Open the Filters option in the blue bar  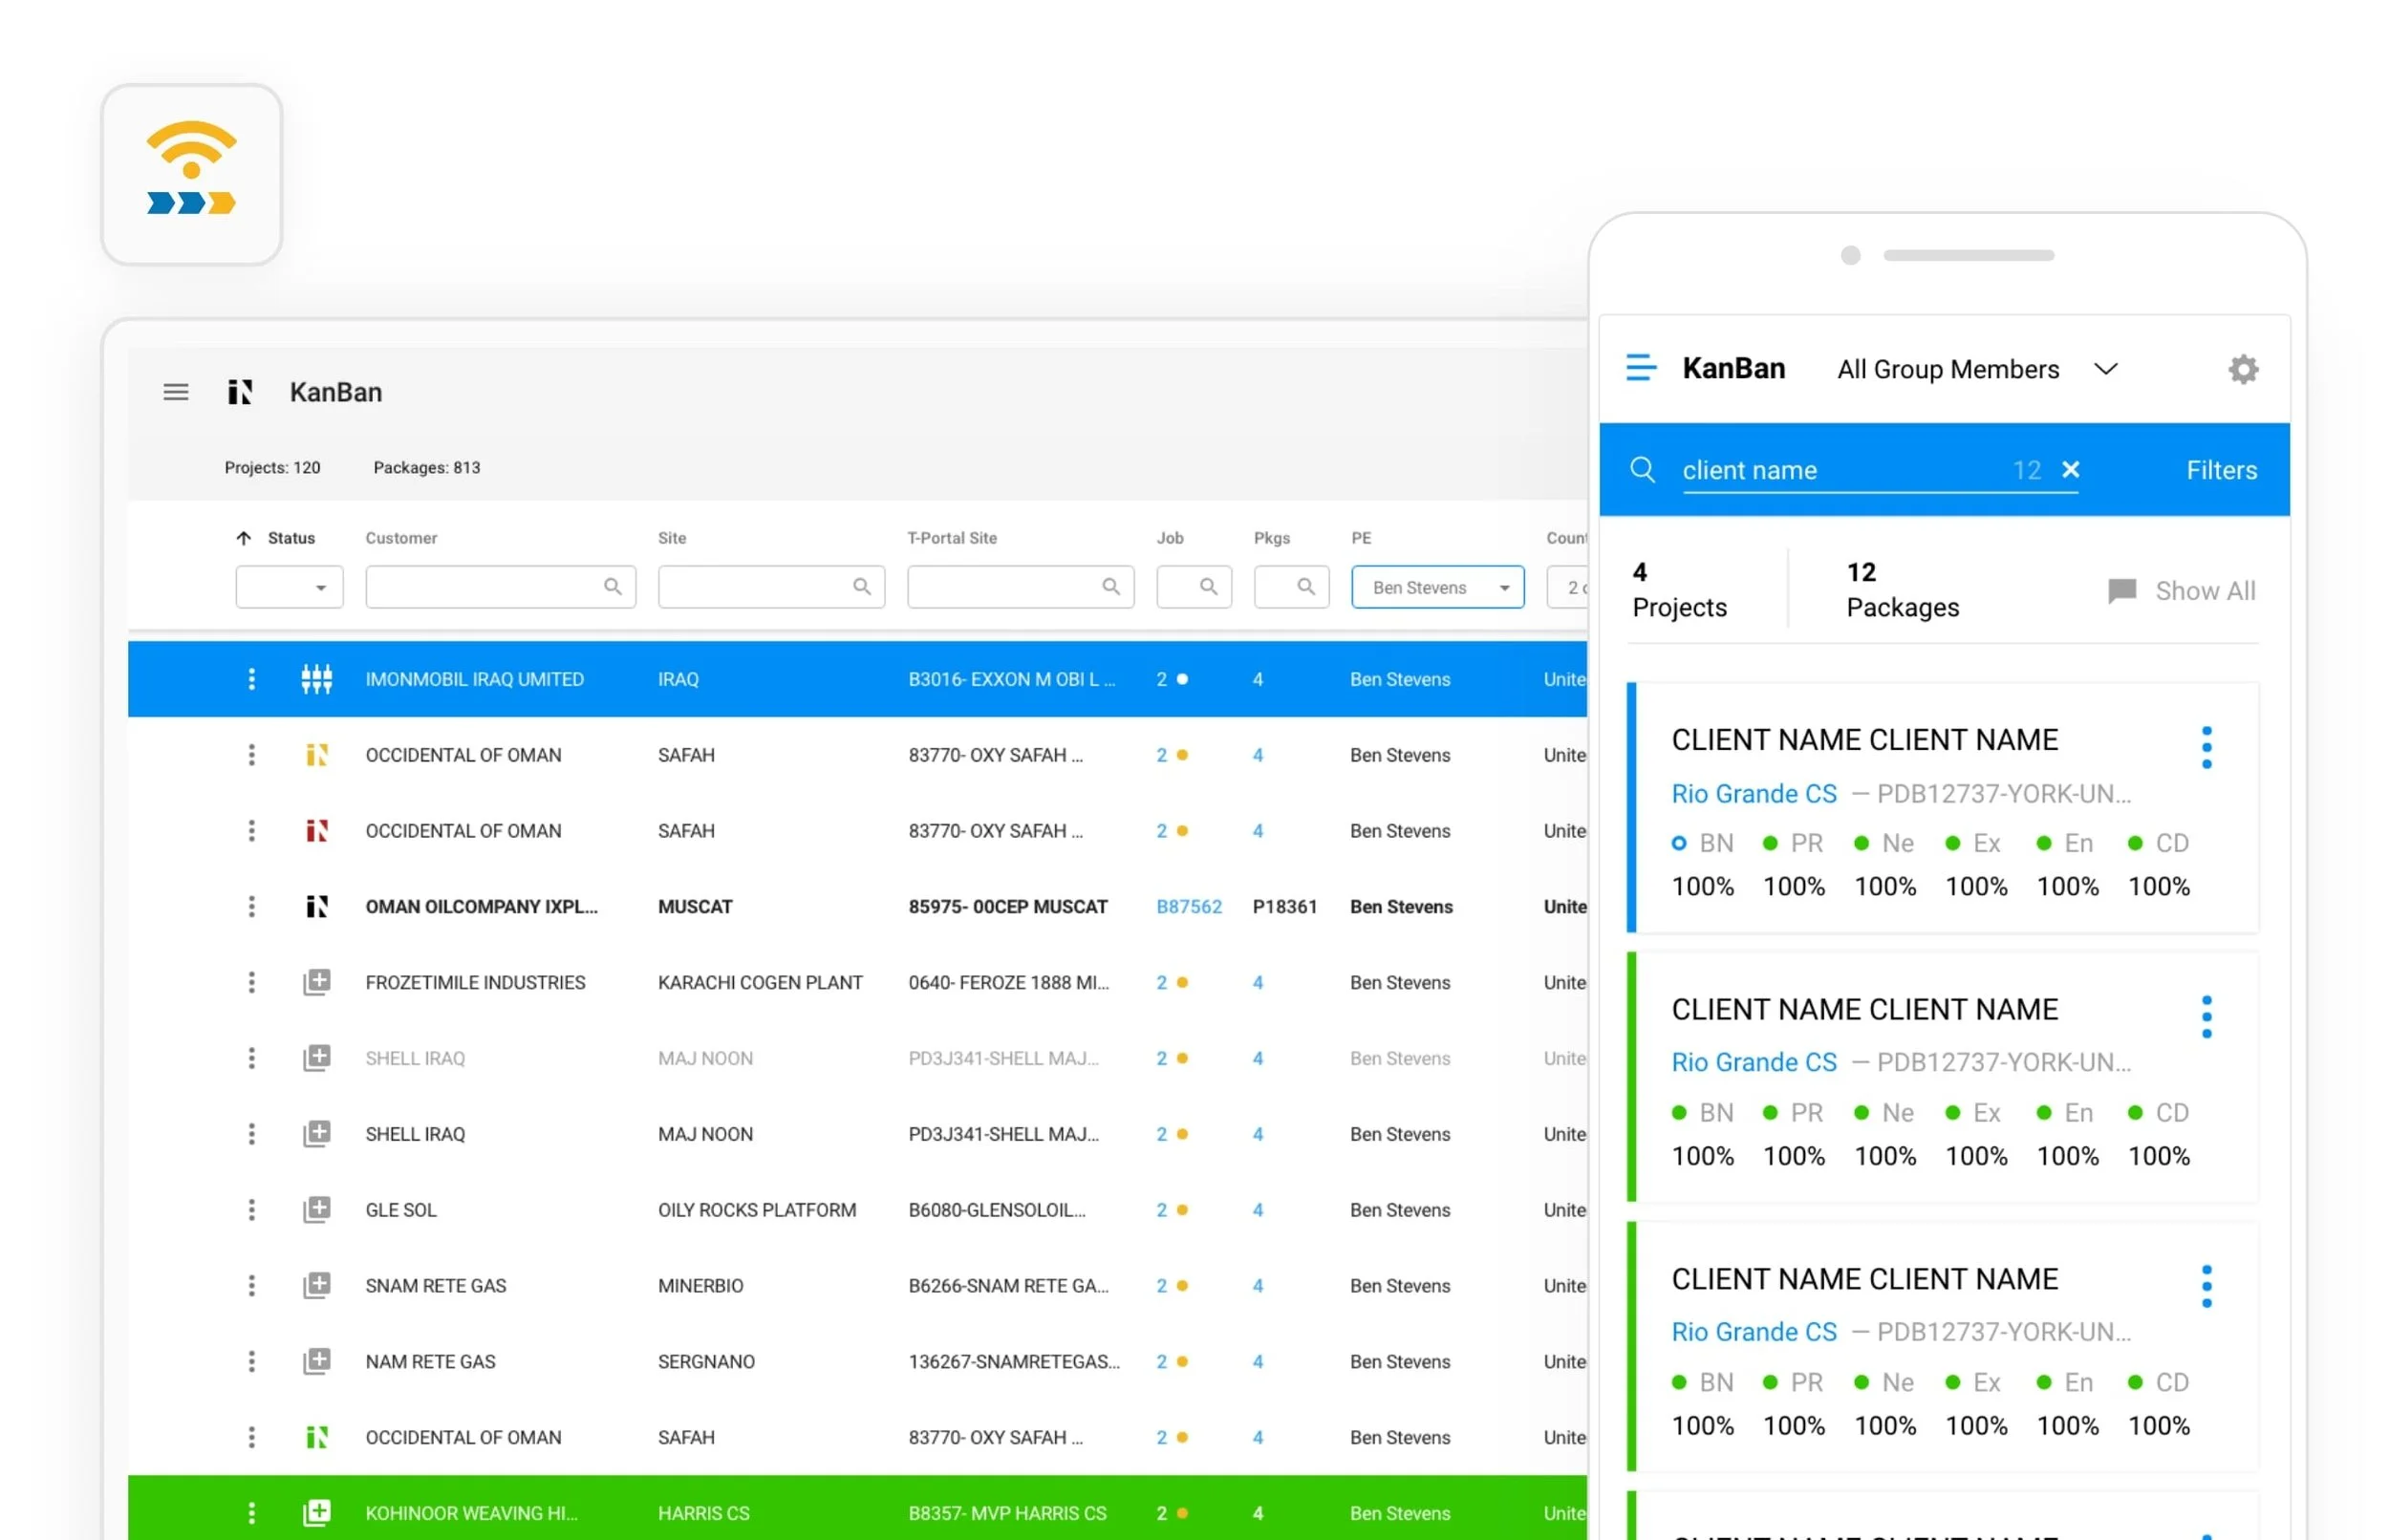pos(2220,470)
